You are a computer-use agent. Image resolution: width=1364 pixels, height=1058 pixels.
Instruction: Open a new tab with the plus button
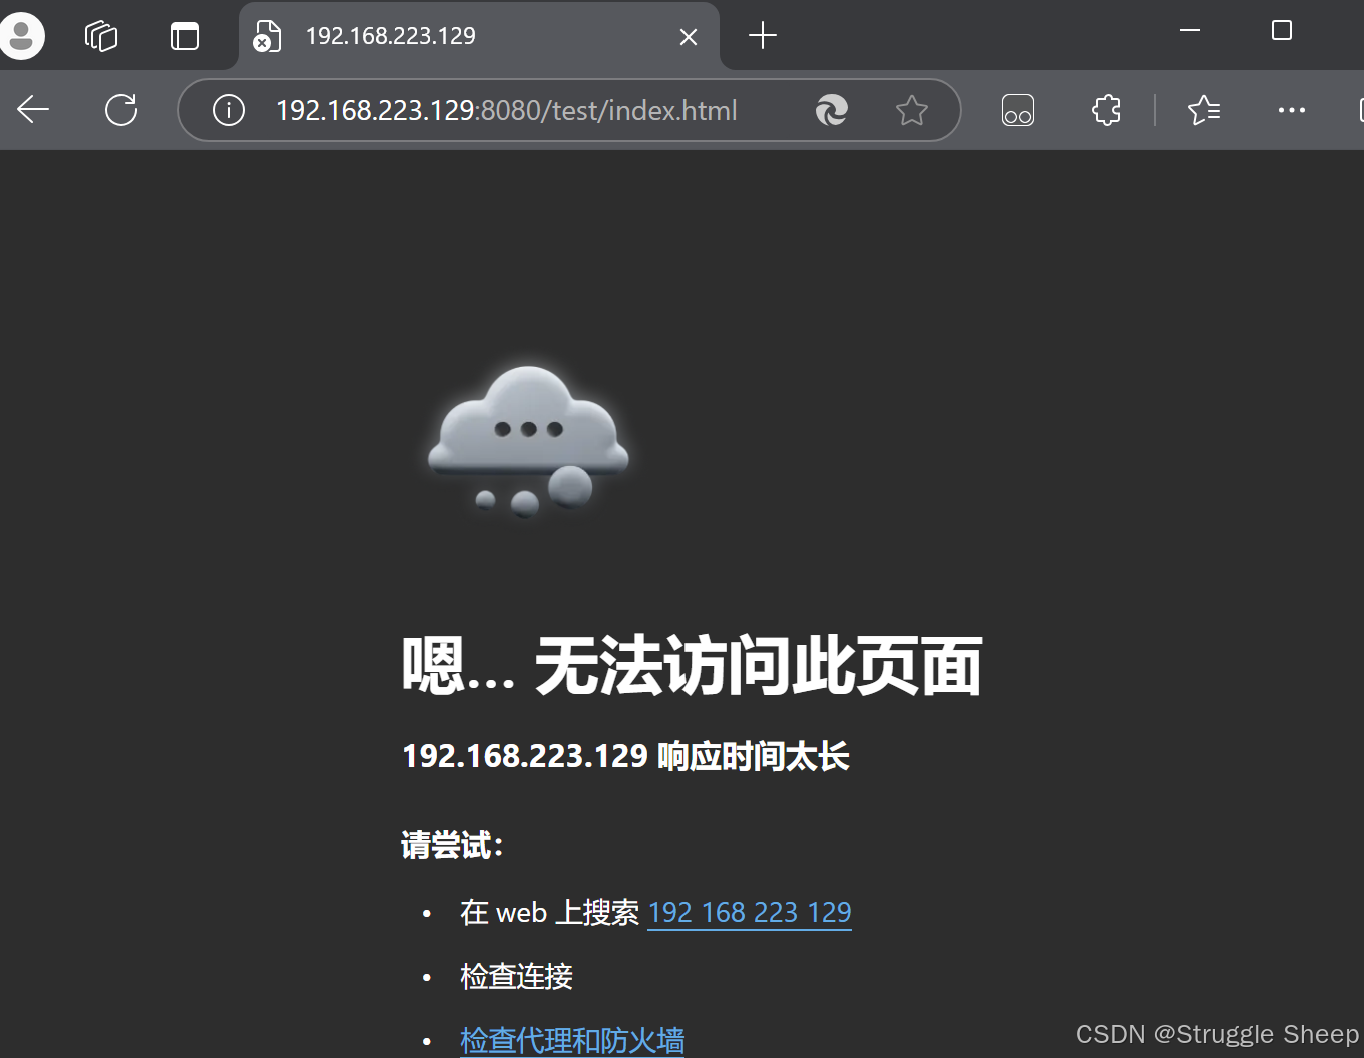pyautogui.click(x=763, y=36)
